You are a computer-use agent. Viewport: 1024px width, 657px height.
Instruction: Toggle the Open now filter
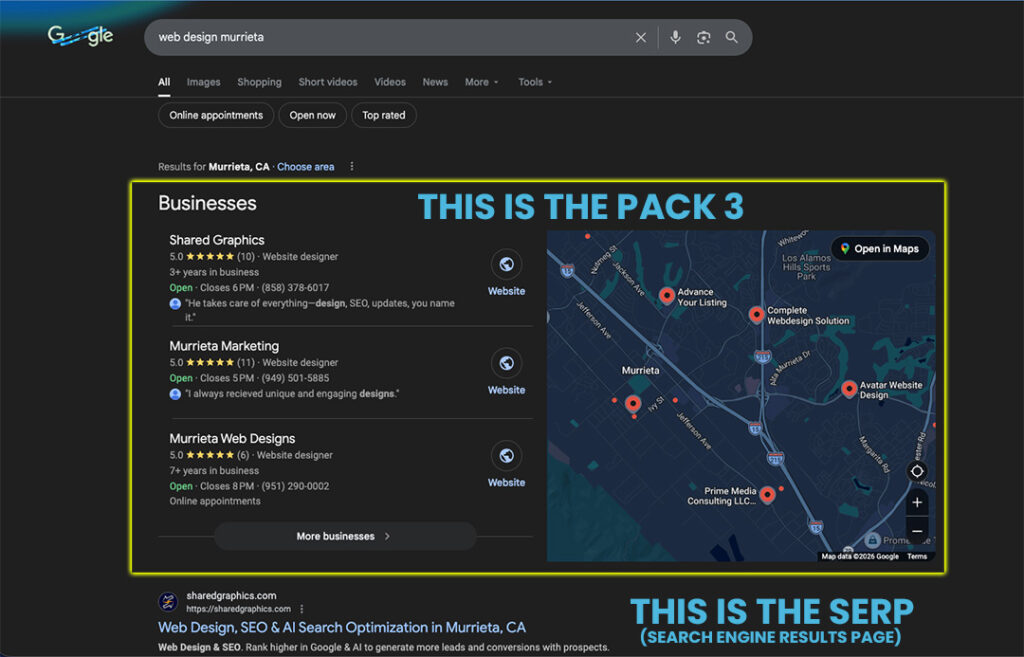click(312, 115)
